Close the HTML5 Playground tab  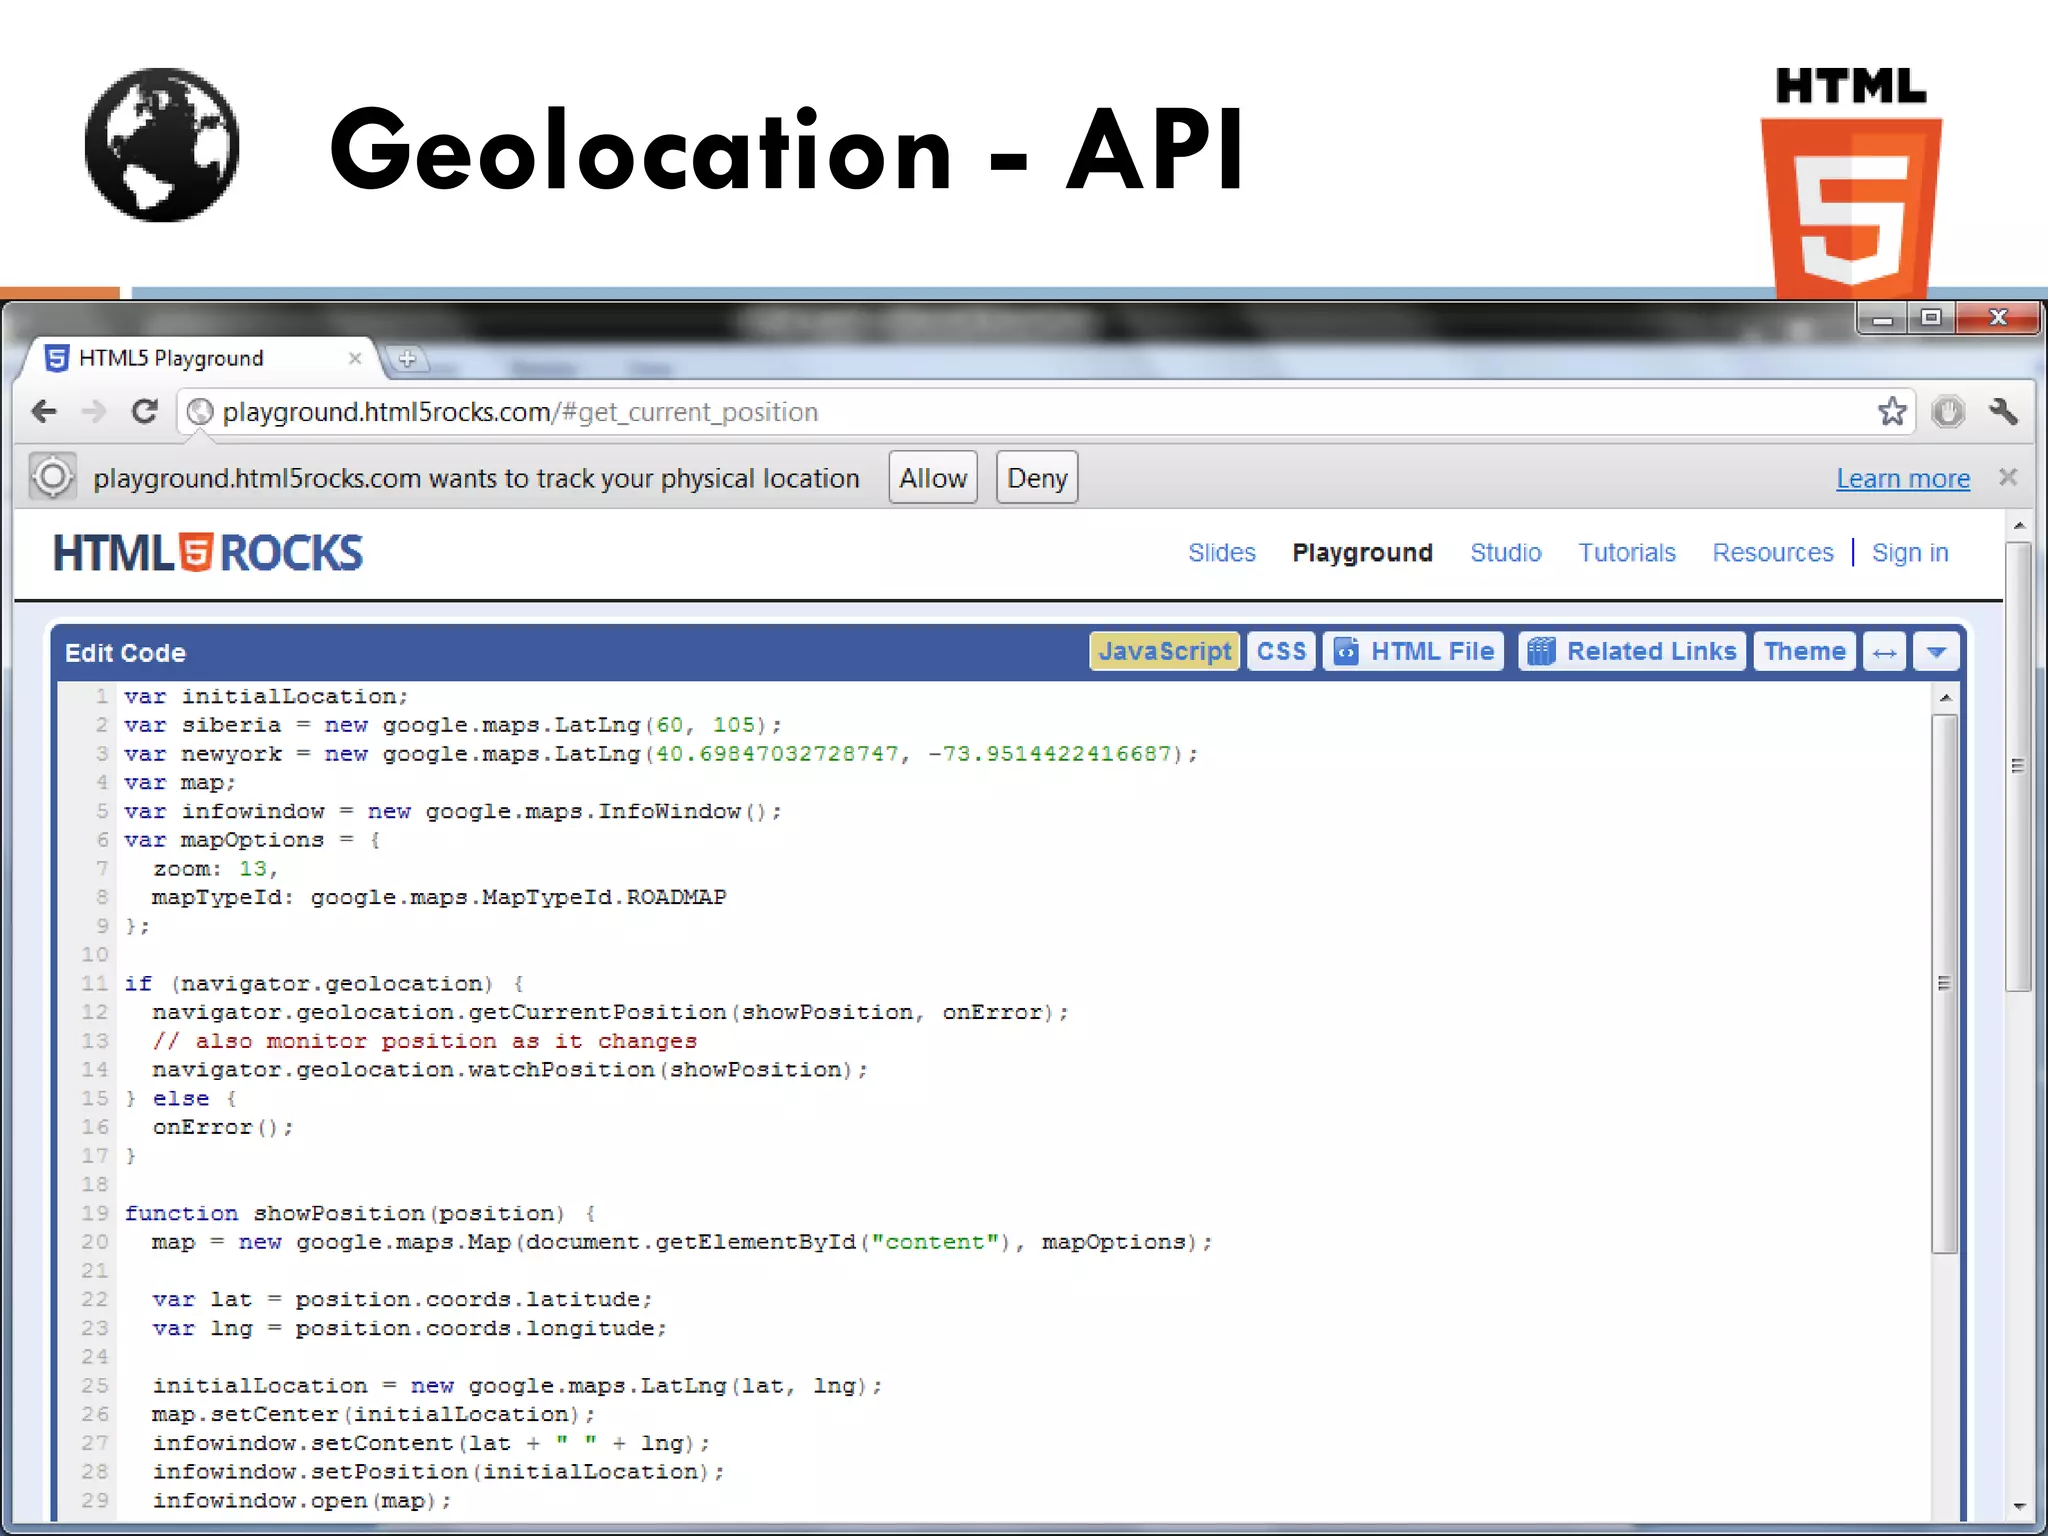(355, 358)
